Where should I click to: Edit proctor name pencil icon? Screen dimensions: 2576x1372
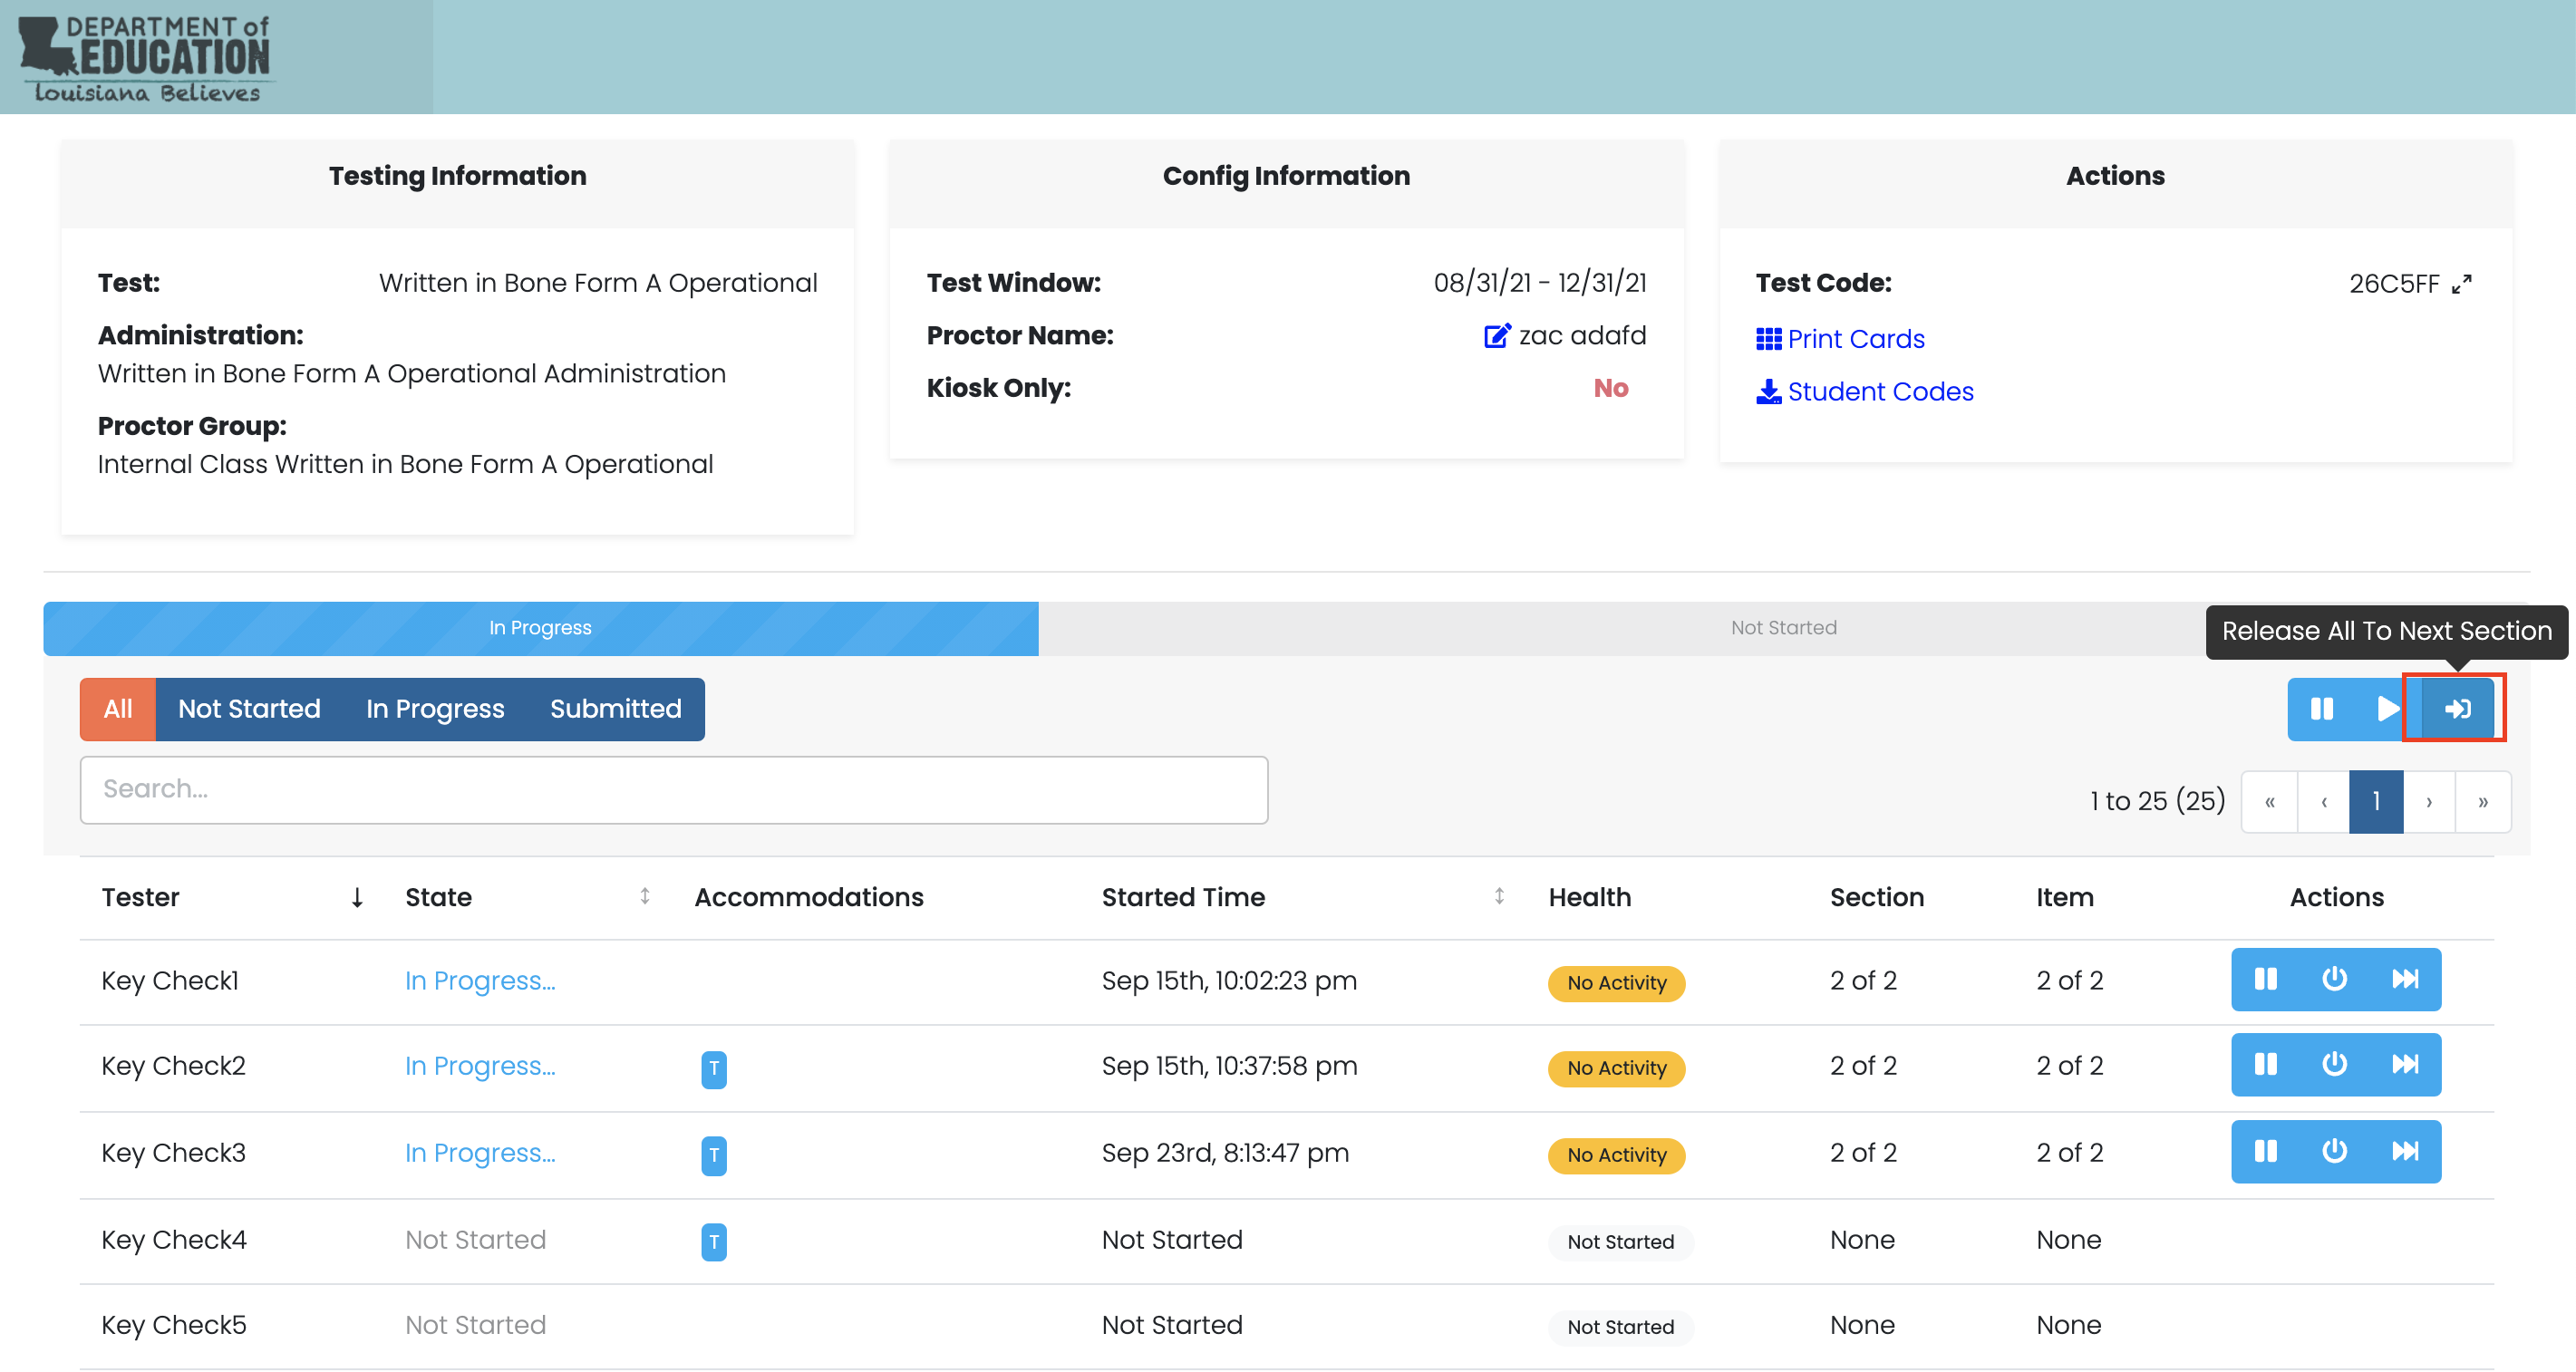pyautogui.click(x=1496, y=336)
